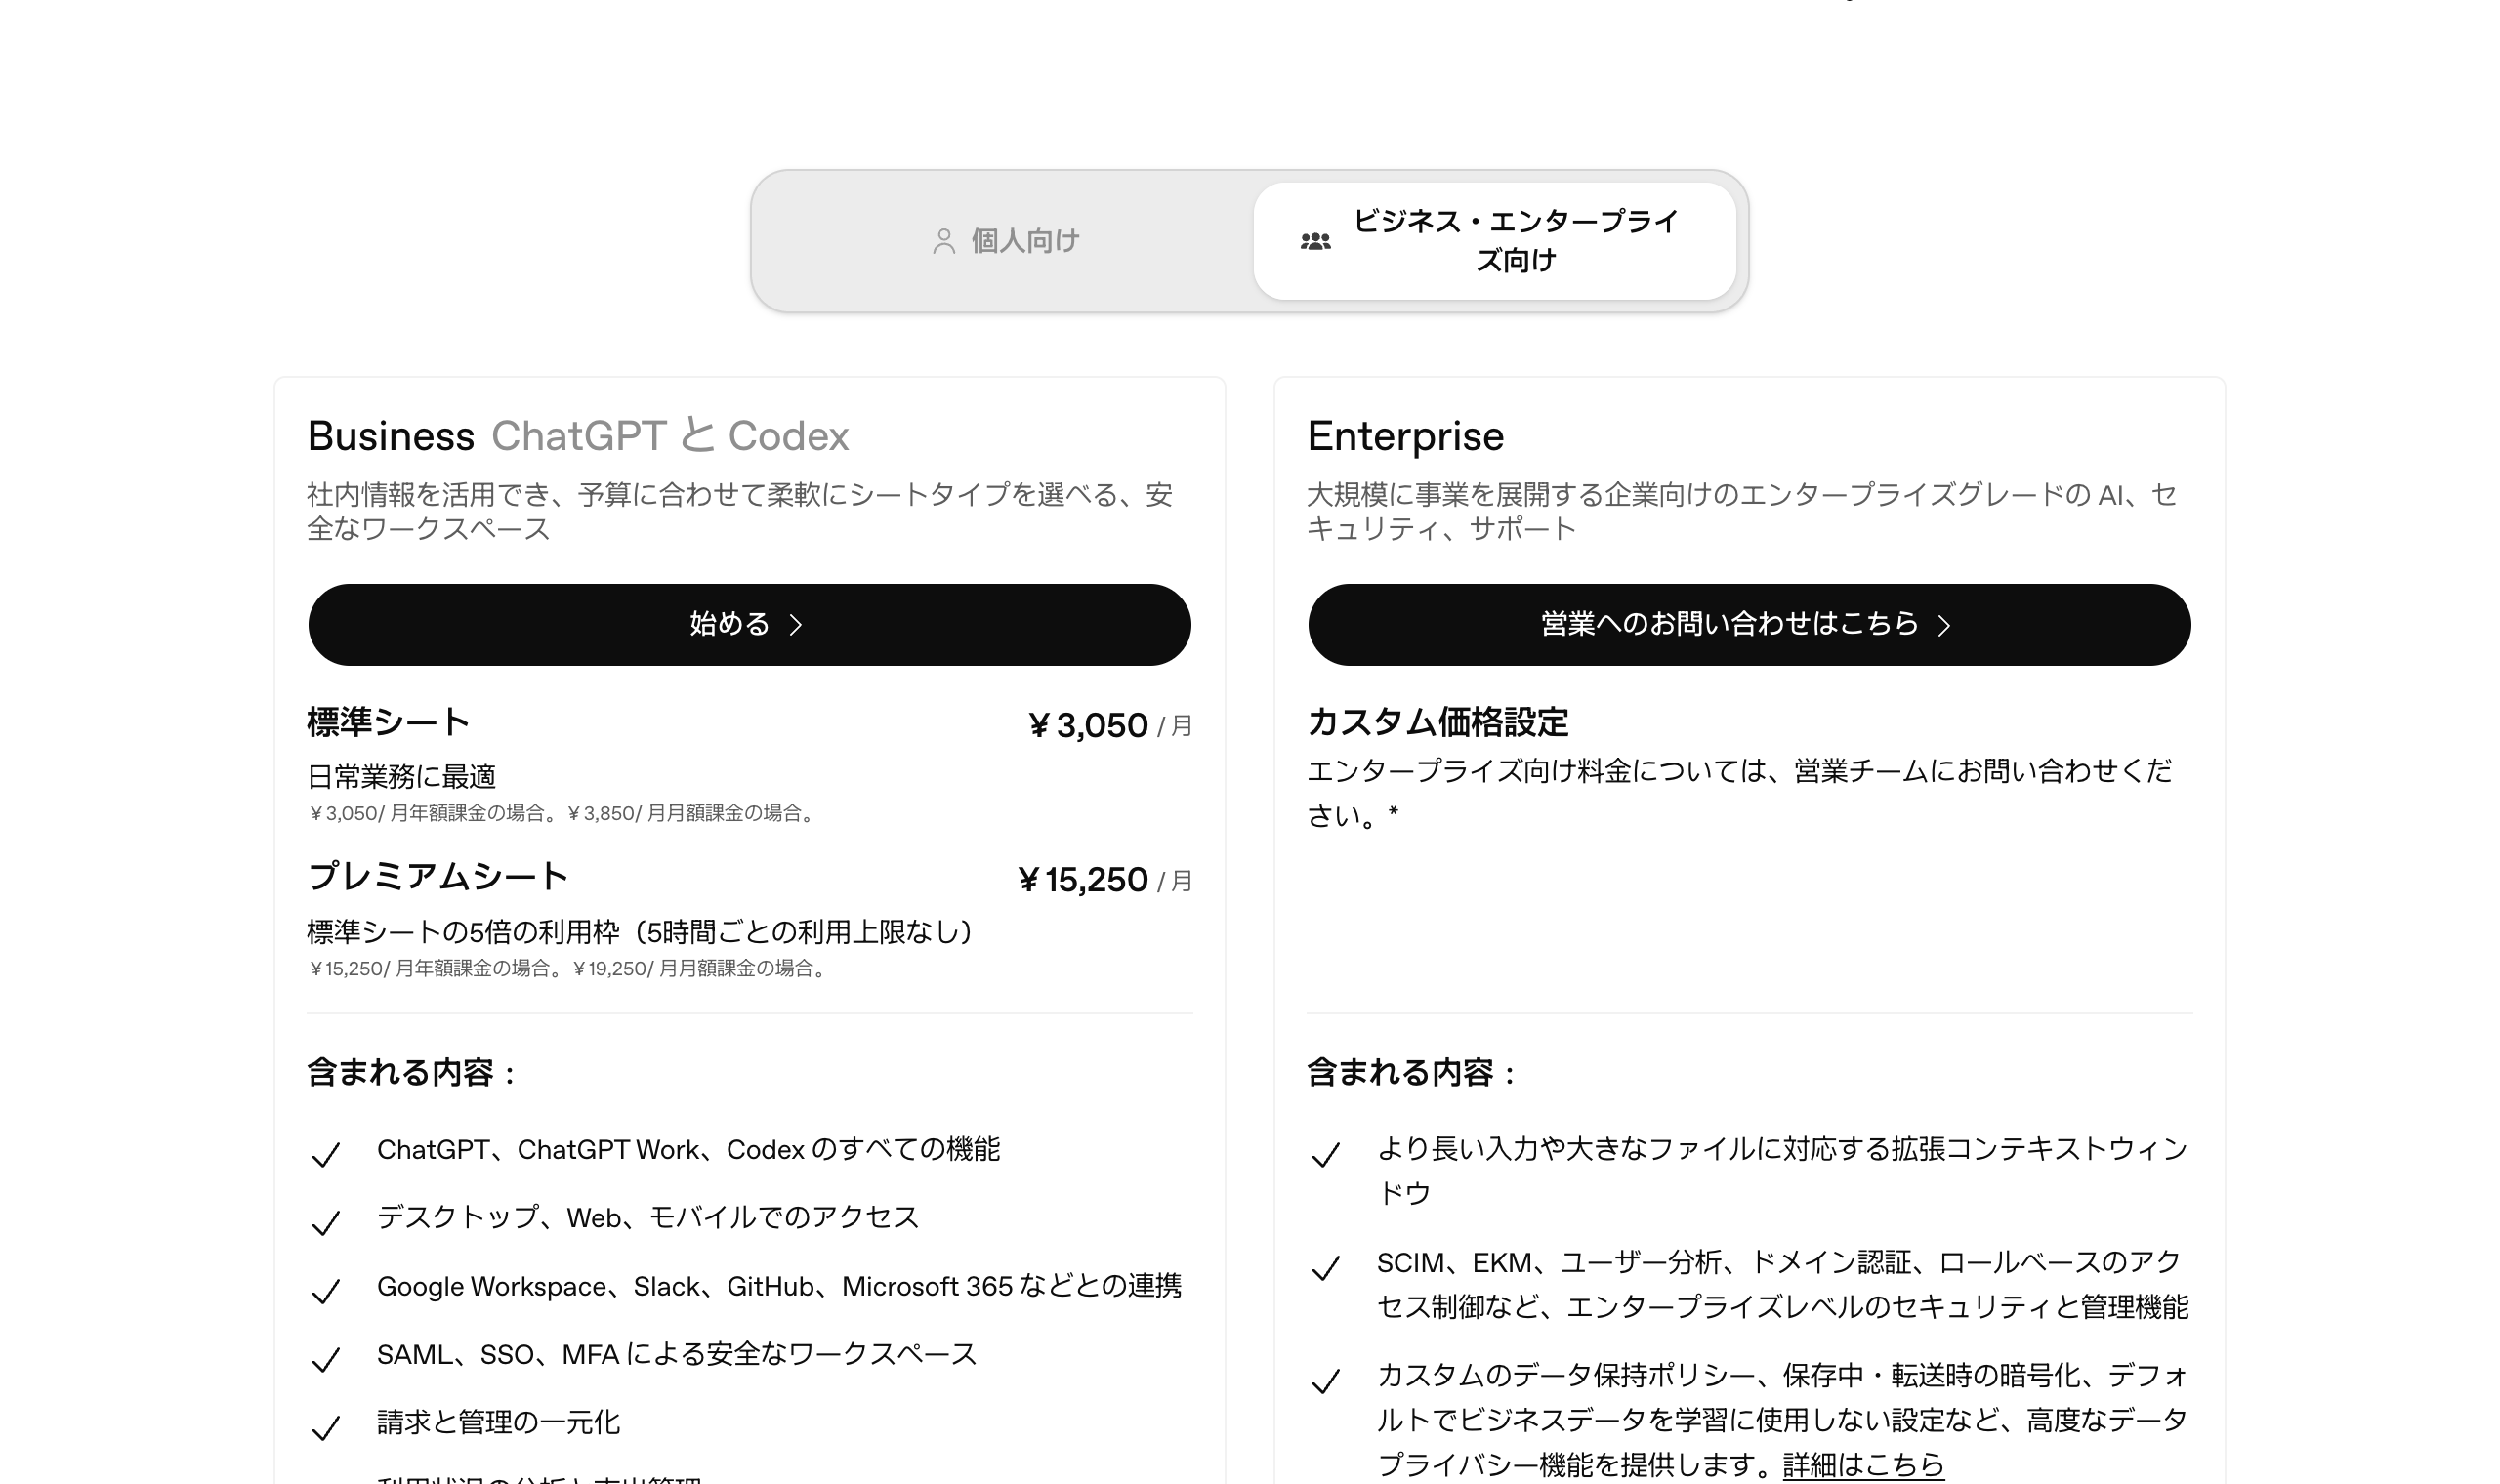Click the カスタム価格設定 heading
The height and width of the screenshot is (1484, 2500).
pos(1438,722)
